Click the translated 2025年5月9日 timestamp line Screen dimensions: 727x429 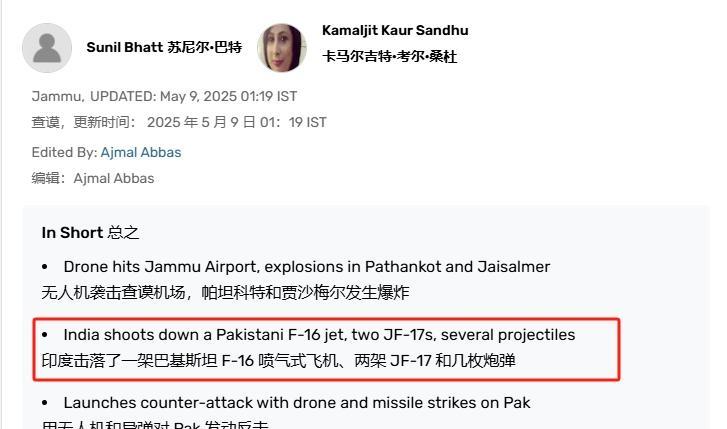coord(179,122)
